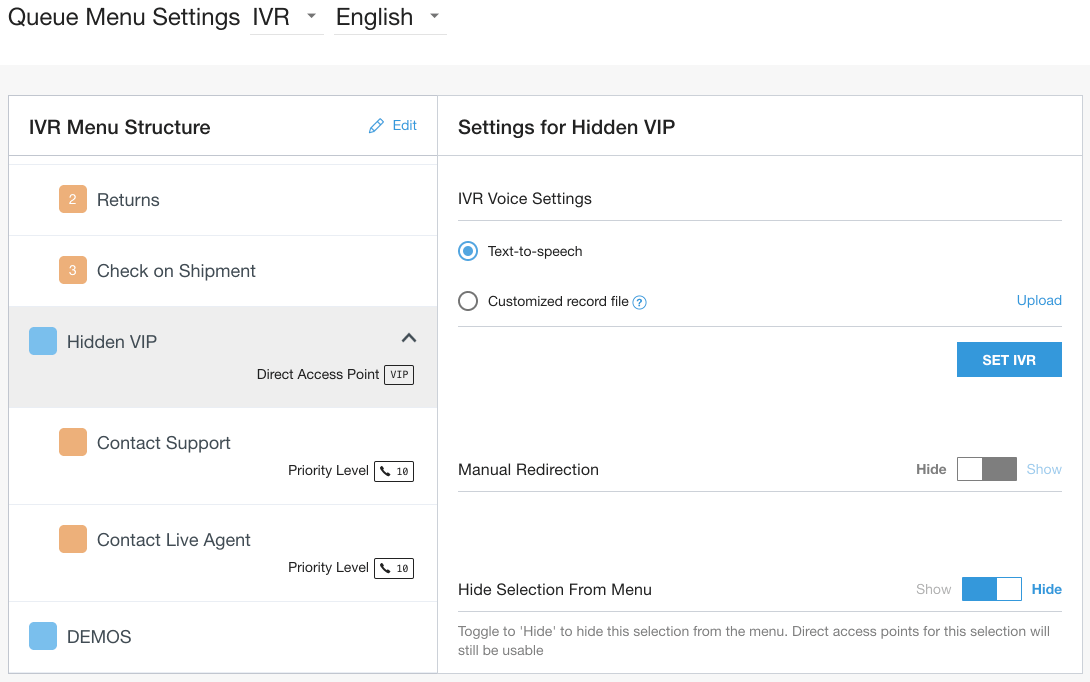Screen dimensions: 1090x682
Task: Click the Upload link
Action: pyautogui.click(x=1039, y=301)
